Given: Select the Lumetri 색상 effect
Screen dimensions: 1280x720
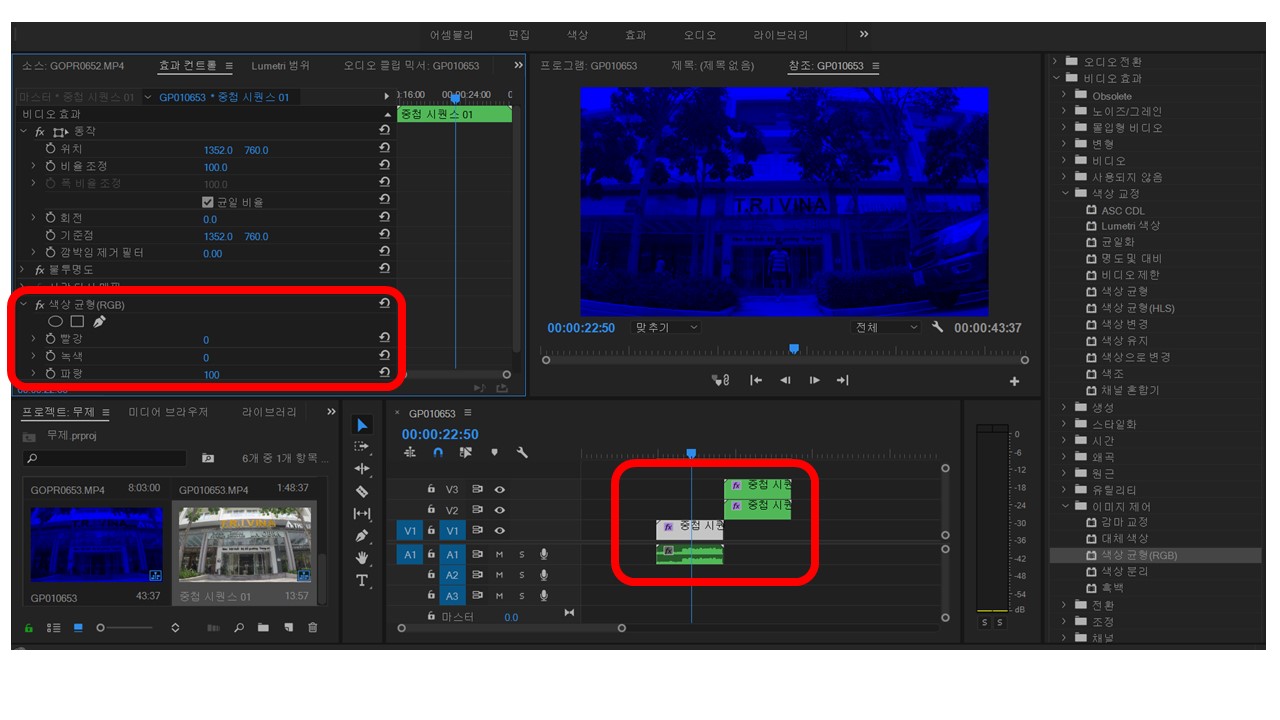Looking at the screenshot, I should coord(1131,226).
